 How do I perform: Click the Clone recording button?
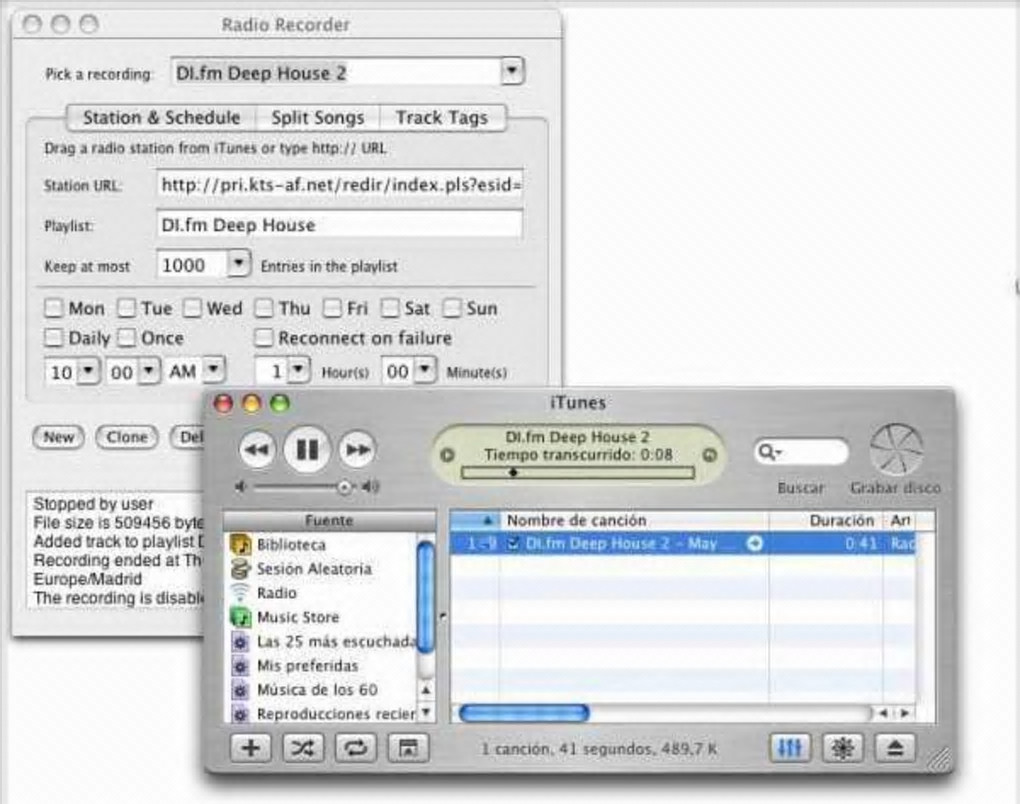click(127, 437)
